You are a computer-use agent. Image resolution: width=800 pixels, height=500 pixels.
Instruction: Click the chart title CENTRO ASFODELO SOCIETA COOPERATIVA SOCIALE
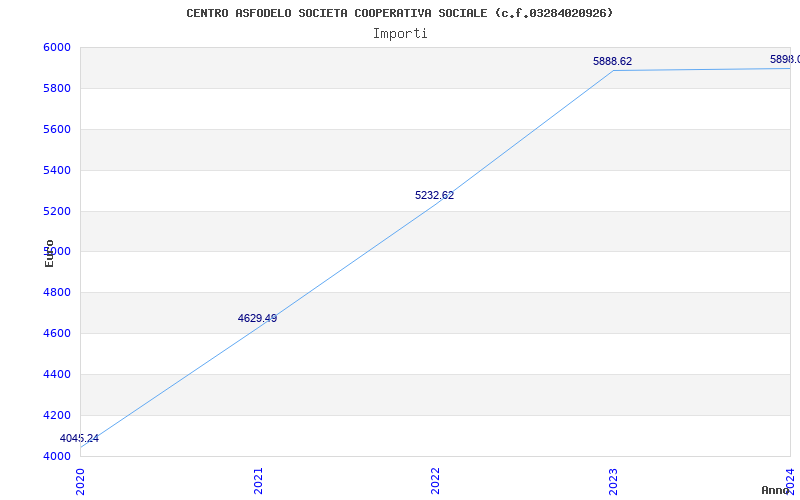399,13
